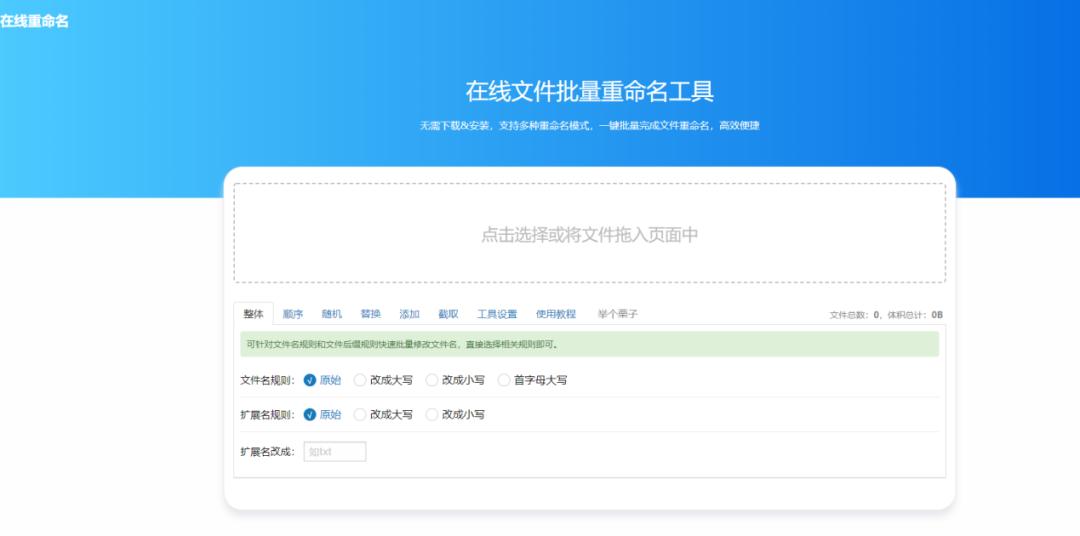Open the 举个栗子 tab
1080x536 pixels.
(618, 314)
